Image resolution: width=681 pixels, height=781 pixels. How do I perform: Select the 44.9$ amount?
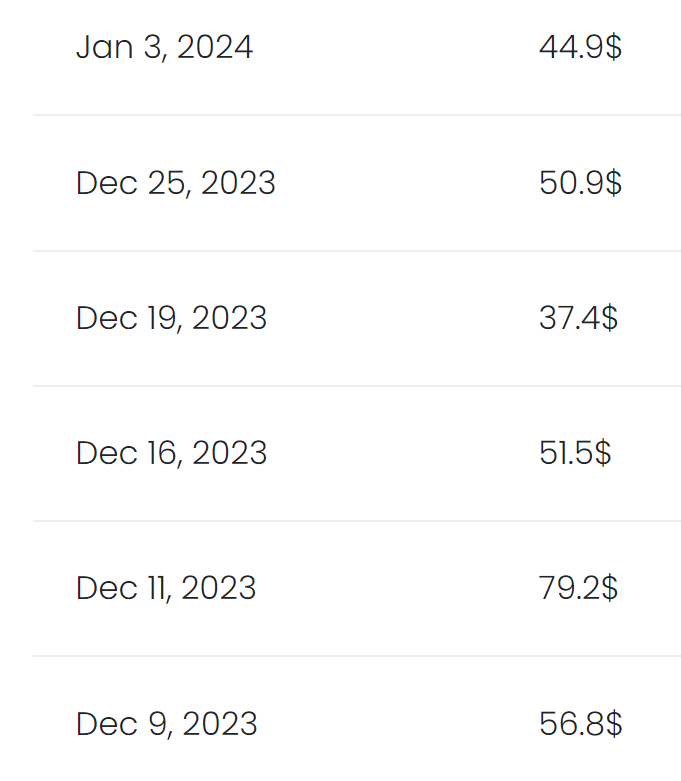click(580, 47)
